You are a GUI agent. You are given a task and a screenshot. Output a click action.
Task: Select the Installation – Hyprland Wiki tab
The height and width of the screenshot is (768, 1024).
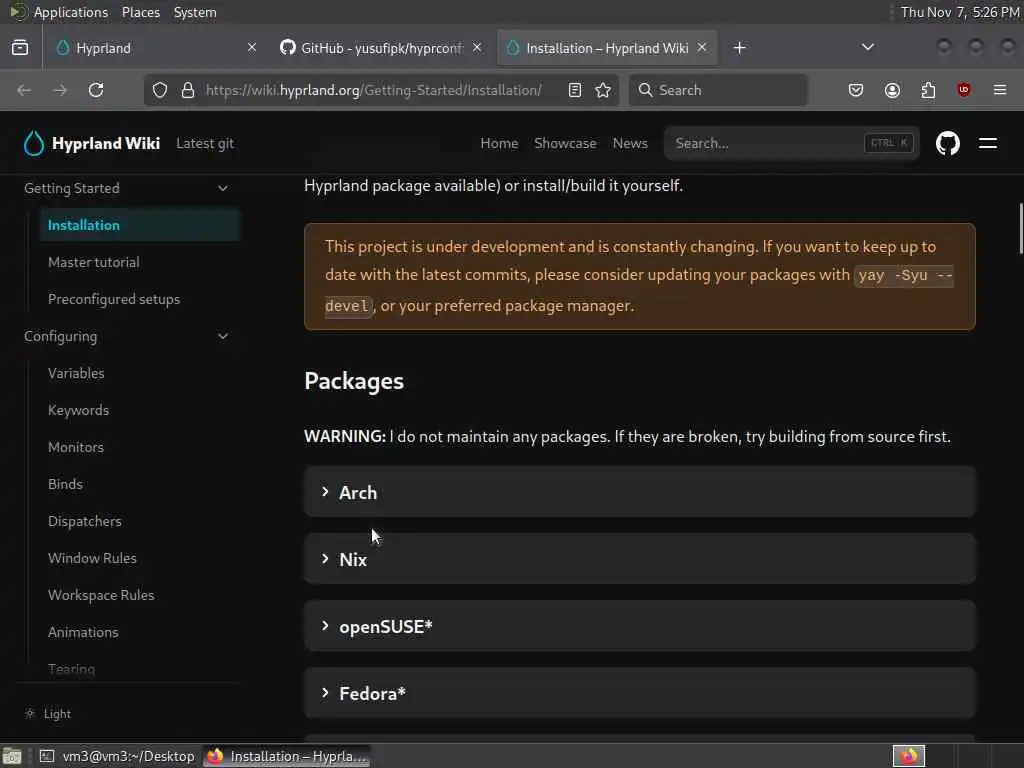click(x=607, y=48)
